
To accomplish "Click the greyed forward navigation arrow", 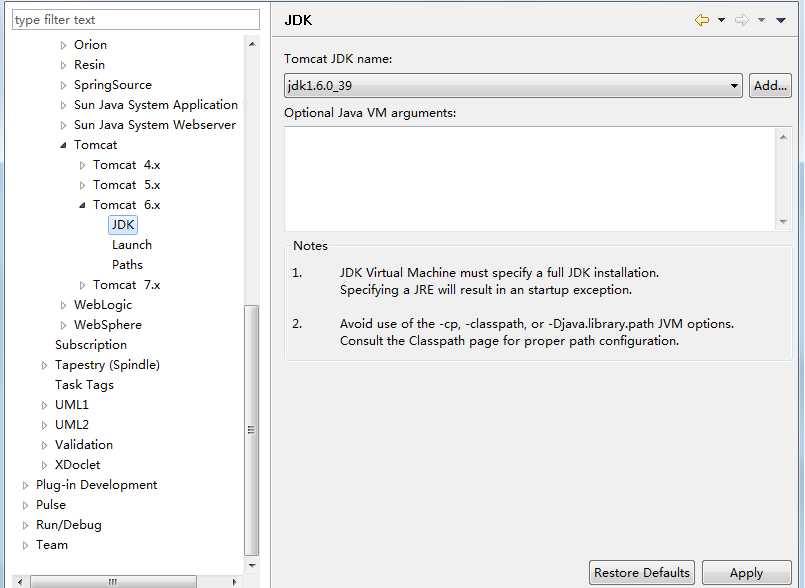I will [x=741, y=20].
